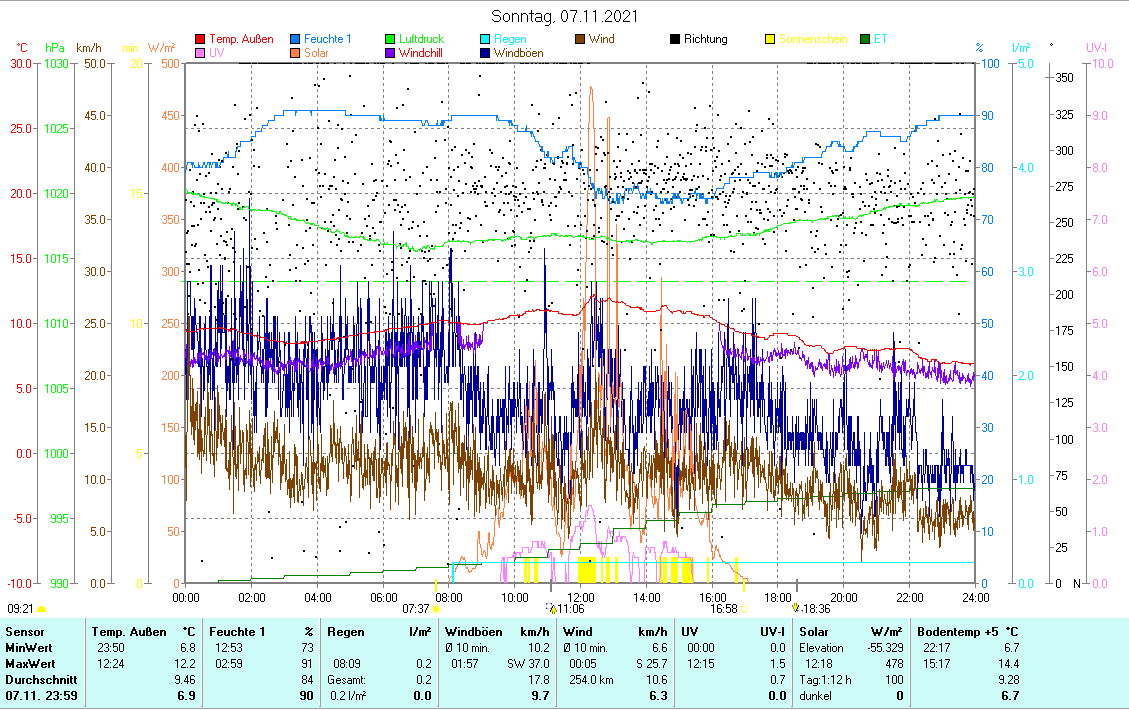Click the sunrise marker at 07:37
The image size is (1129, 710).
(436, 608)
